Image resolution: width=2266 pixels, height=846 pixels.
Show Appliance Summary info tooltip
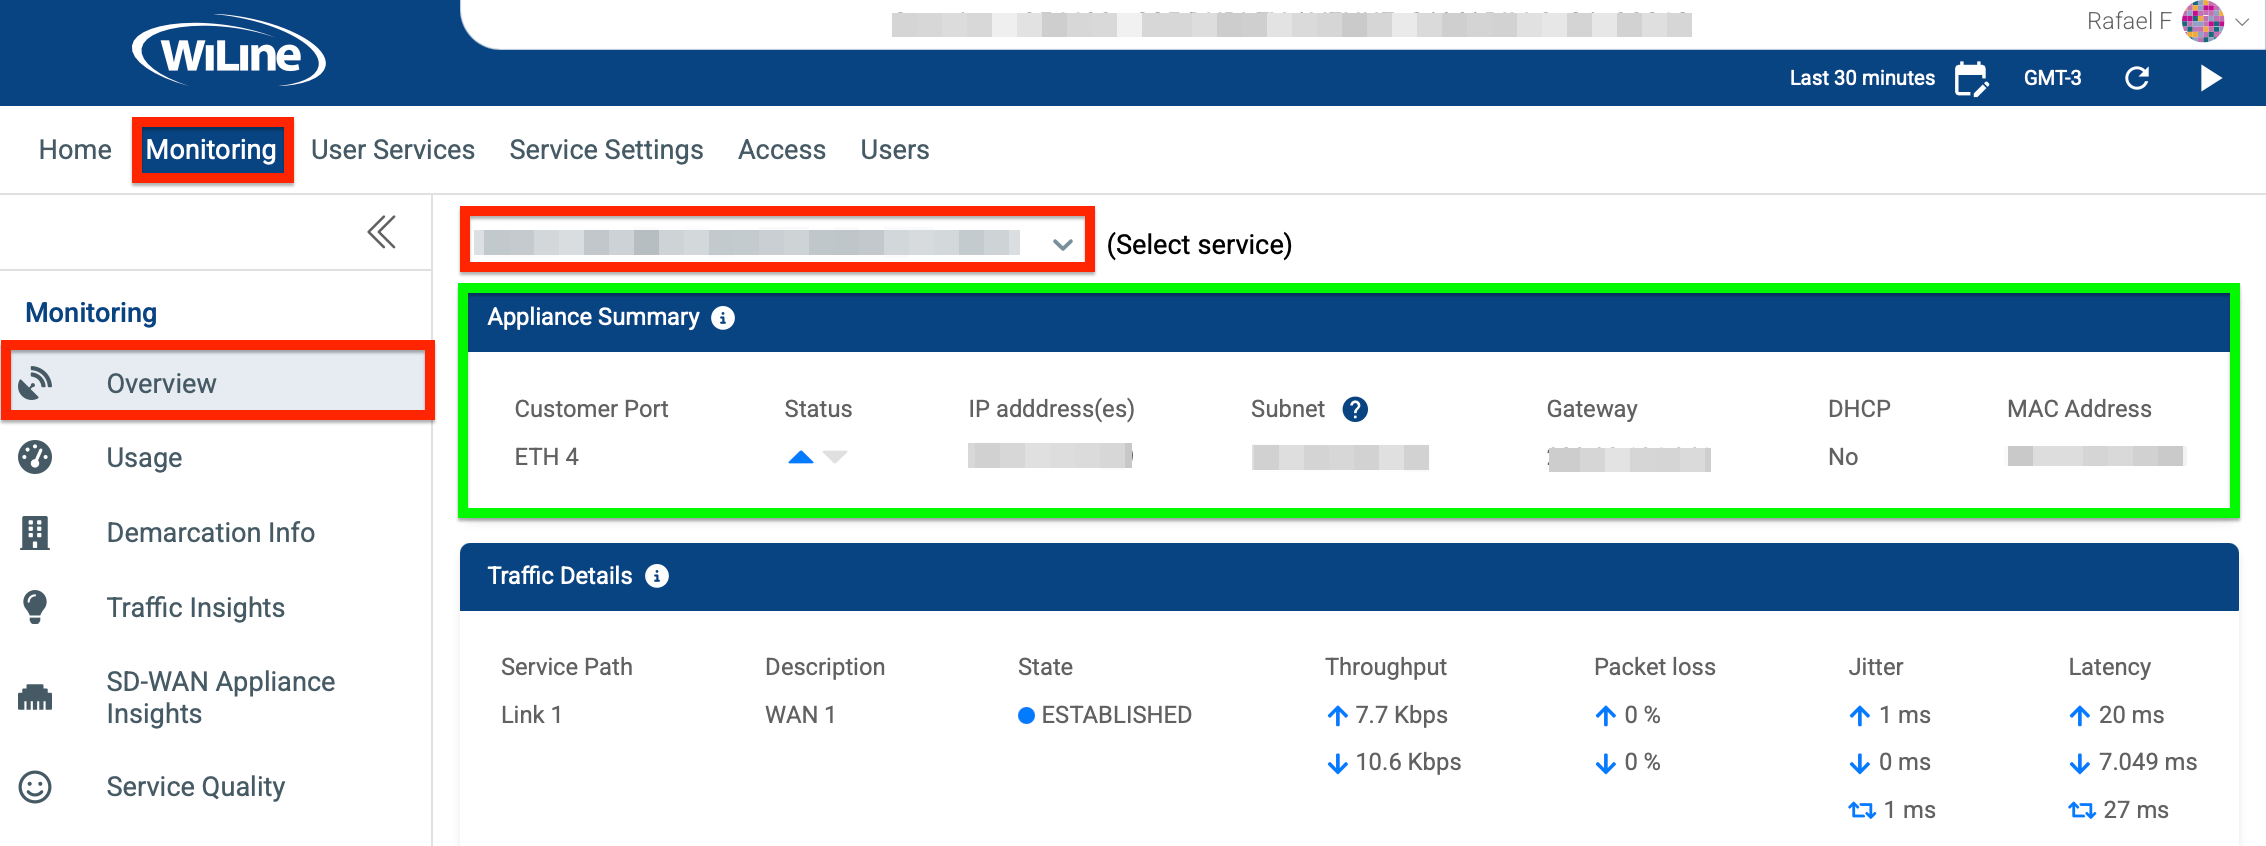723,318
